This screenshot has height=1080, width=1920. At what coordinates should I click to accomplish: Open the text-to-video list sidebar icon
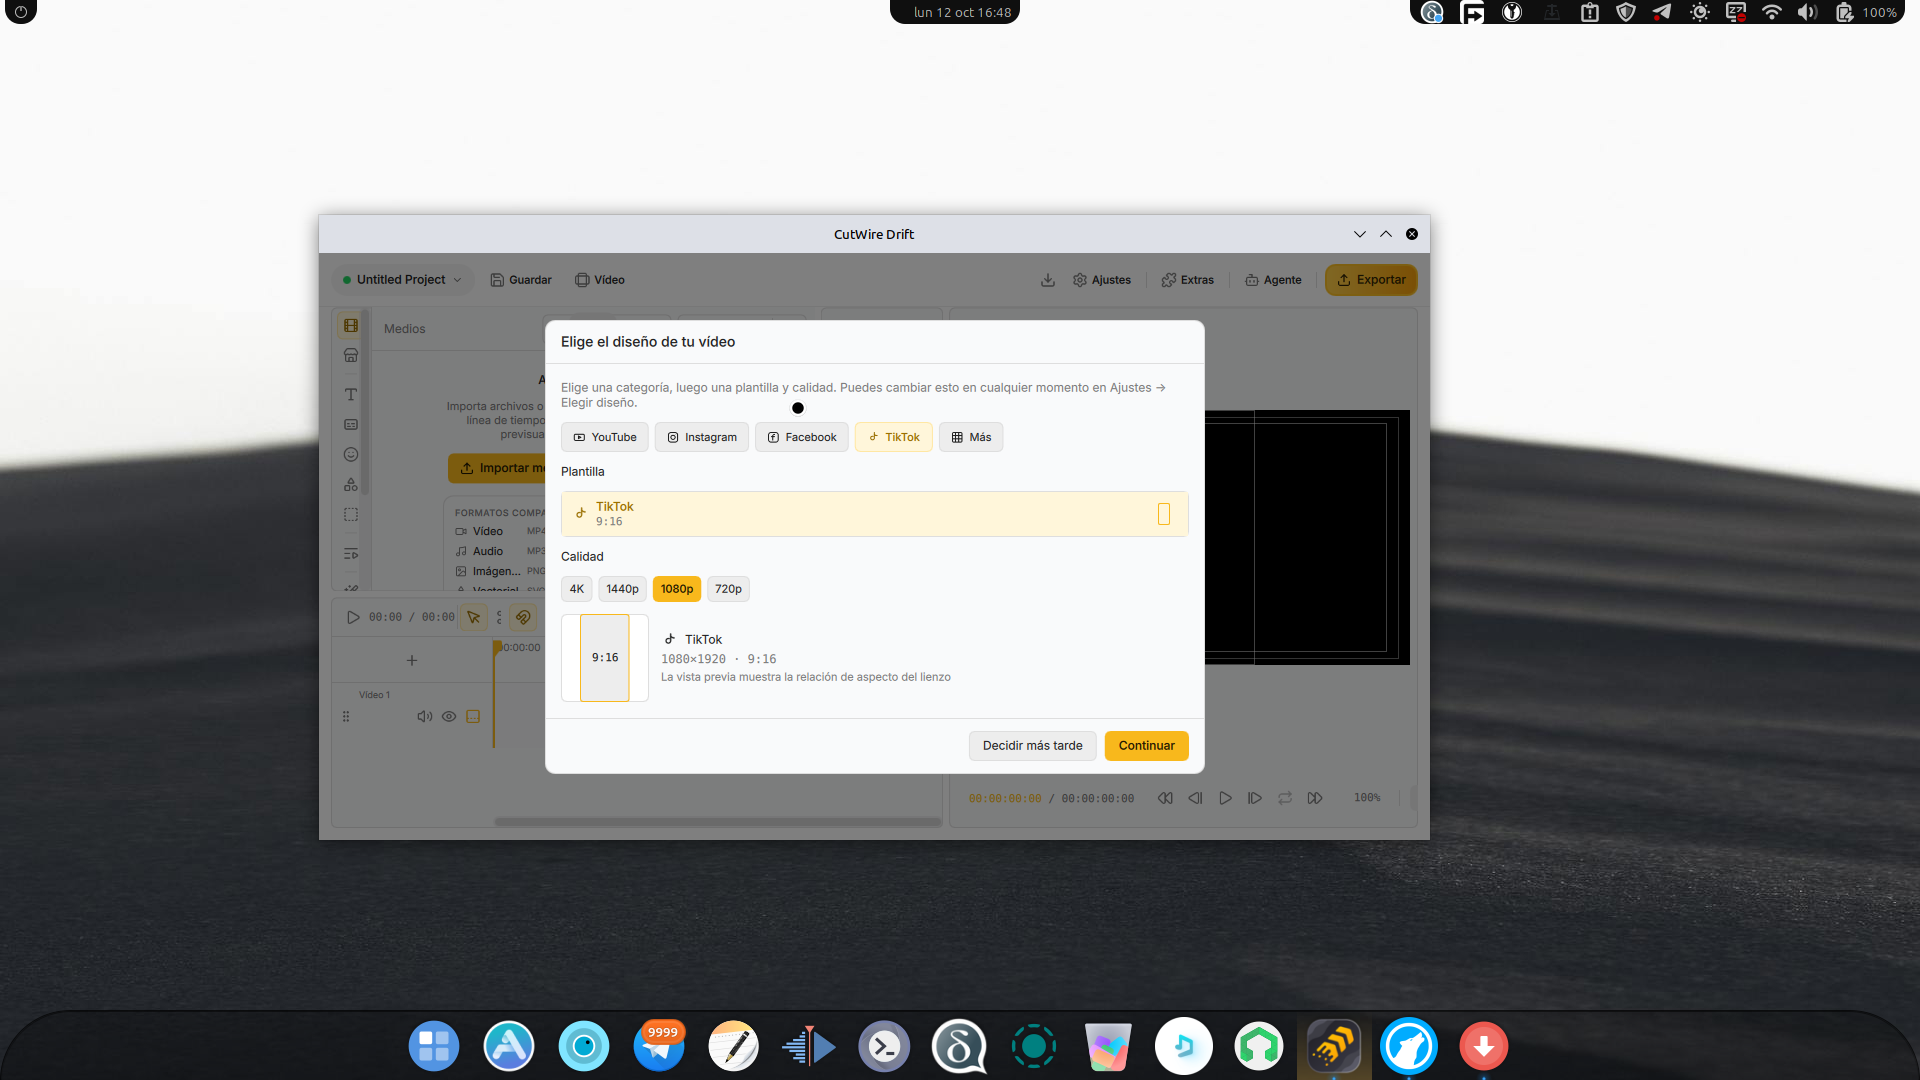coord(351,554)
